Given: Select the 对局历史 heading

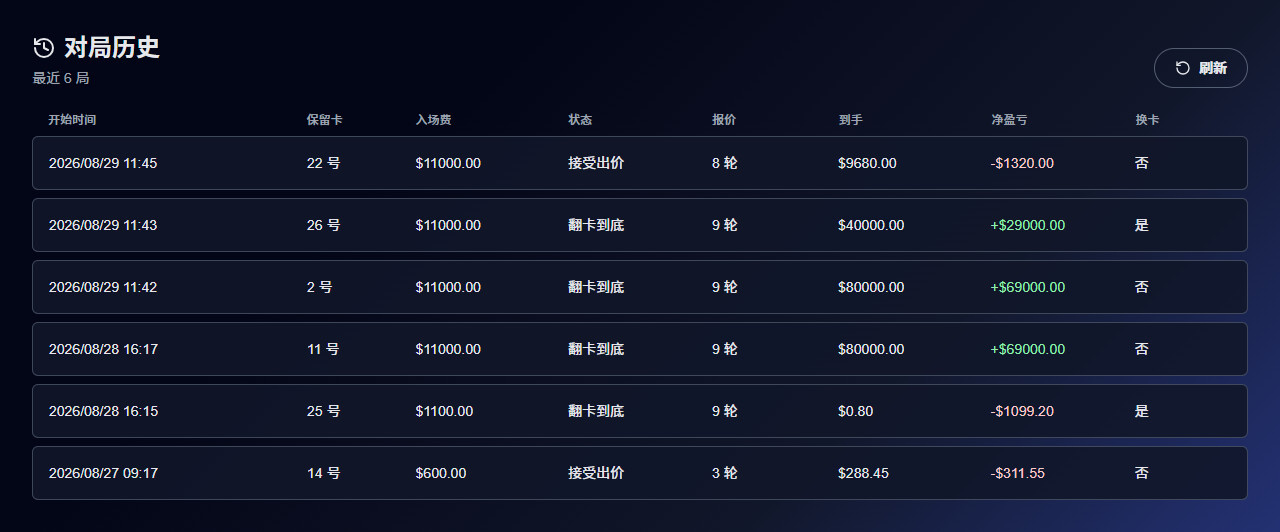Looking at the screenshot, I should click(x=112, y=47).
